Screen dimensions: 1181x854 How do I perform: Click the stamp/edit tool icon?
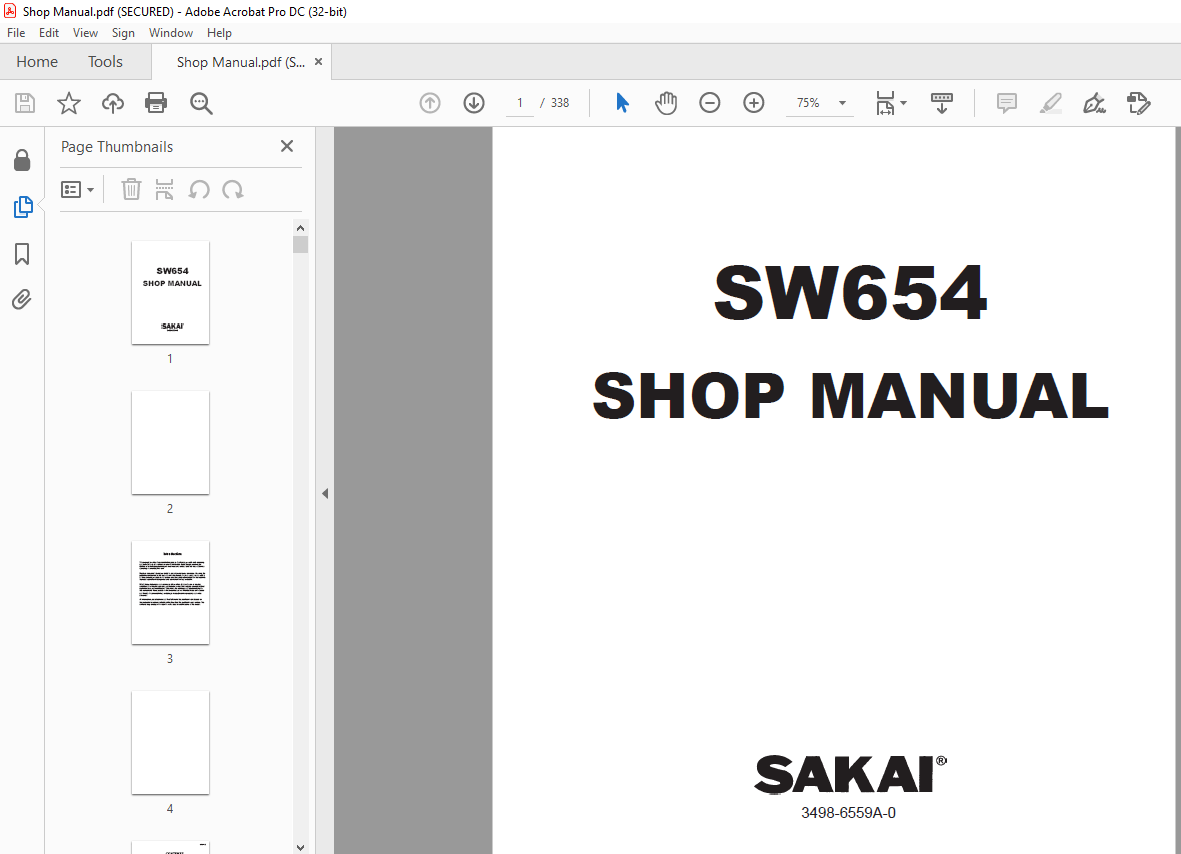[1139, 103]
